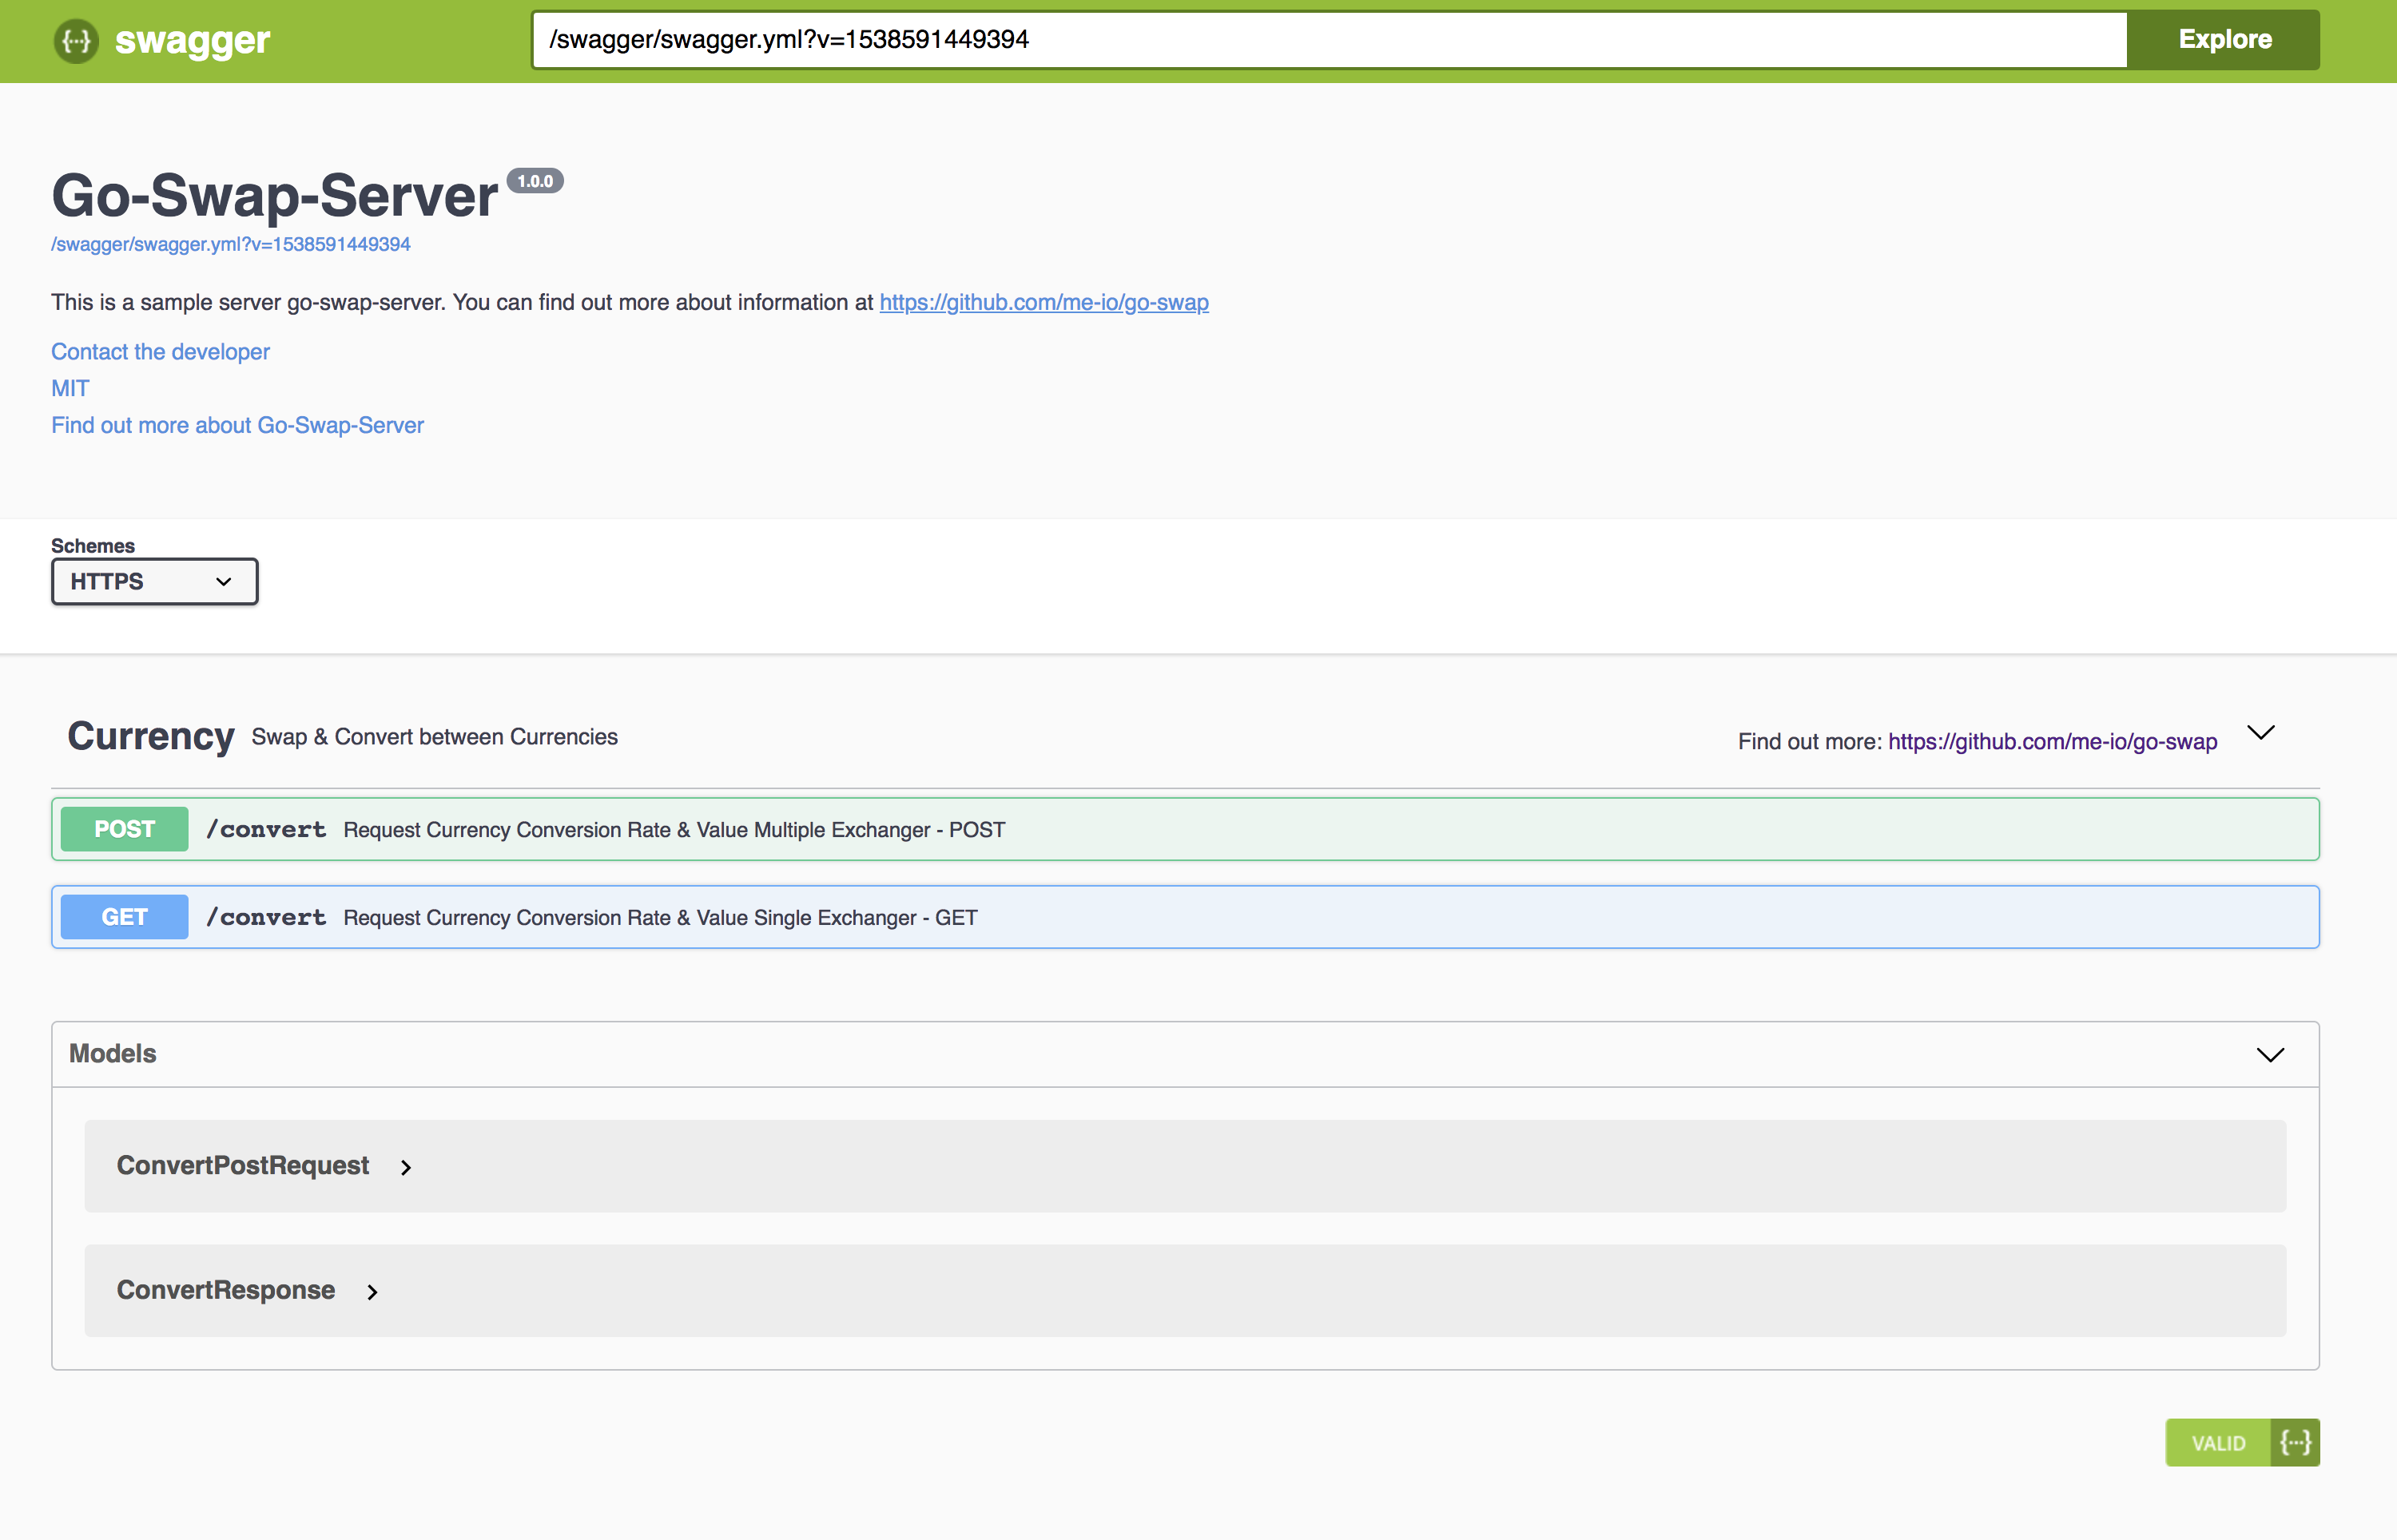Open the HTTPS schemes dropdown
This screenshot has height=1540, width=2397.
[153, 581]
